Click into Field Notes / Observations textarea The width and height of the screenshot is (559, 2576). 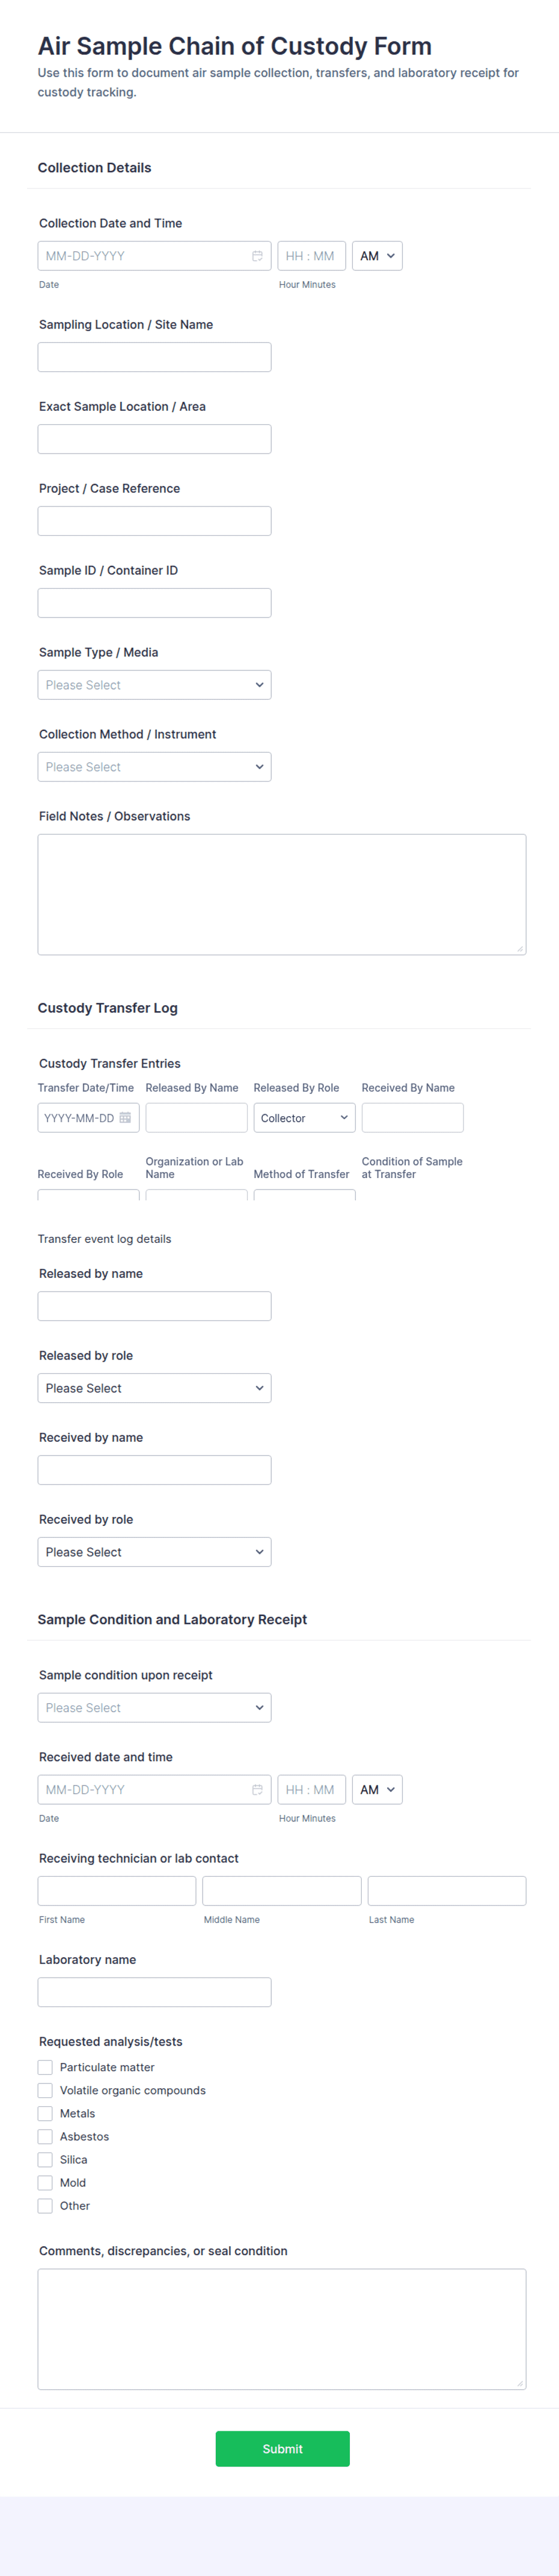(x=281, y=894)
